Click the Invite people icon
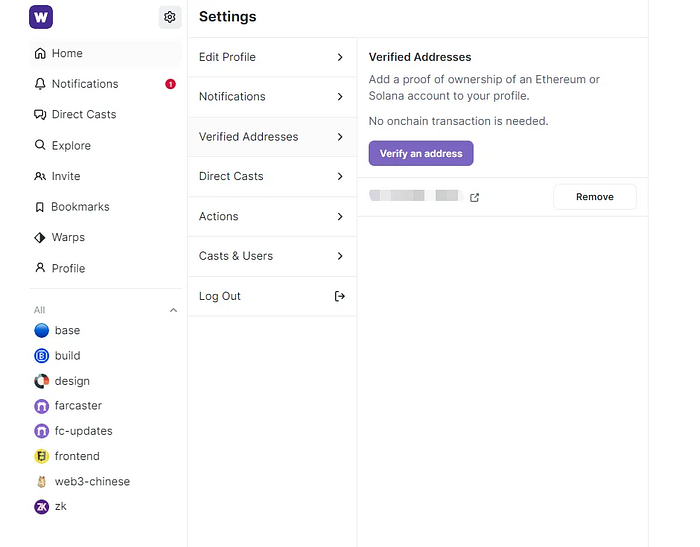 coord(40,176)
